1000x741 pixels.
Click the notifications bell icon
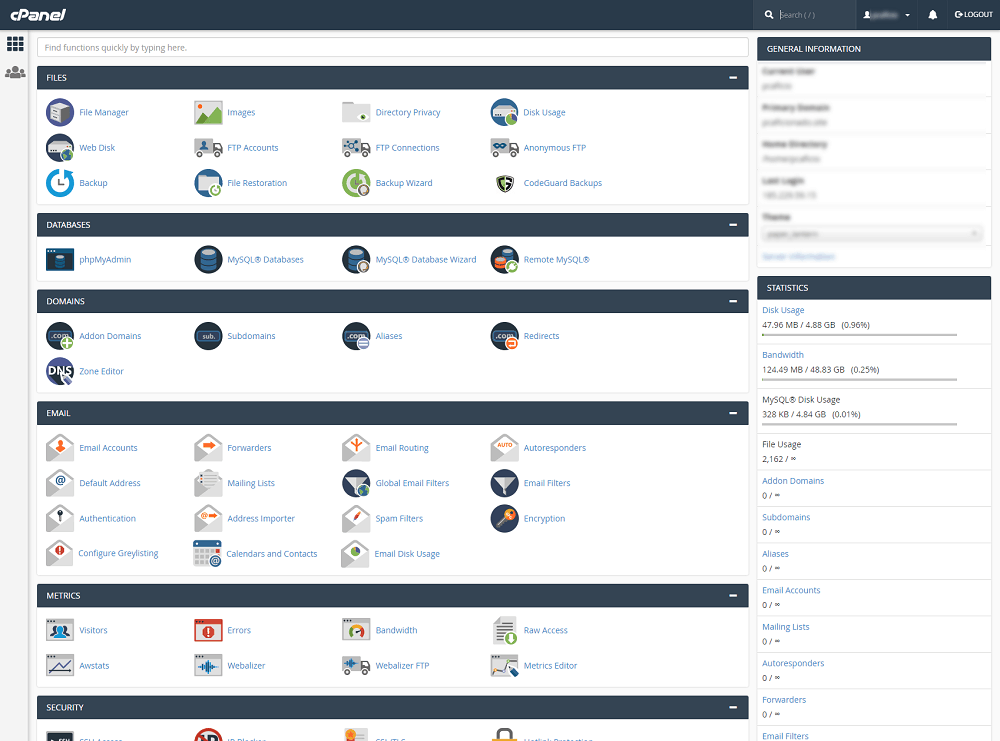click(x=932, y=15)
